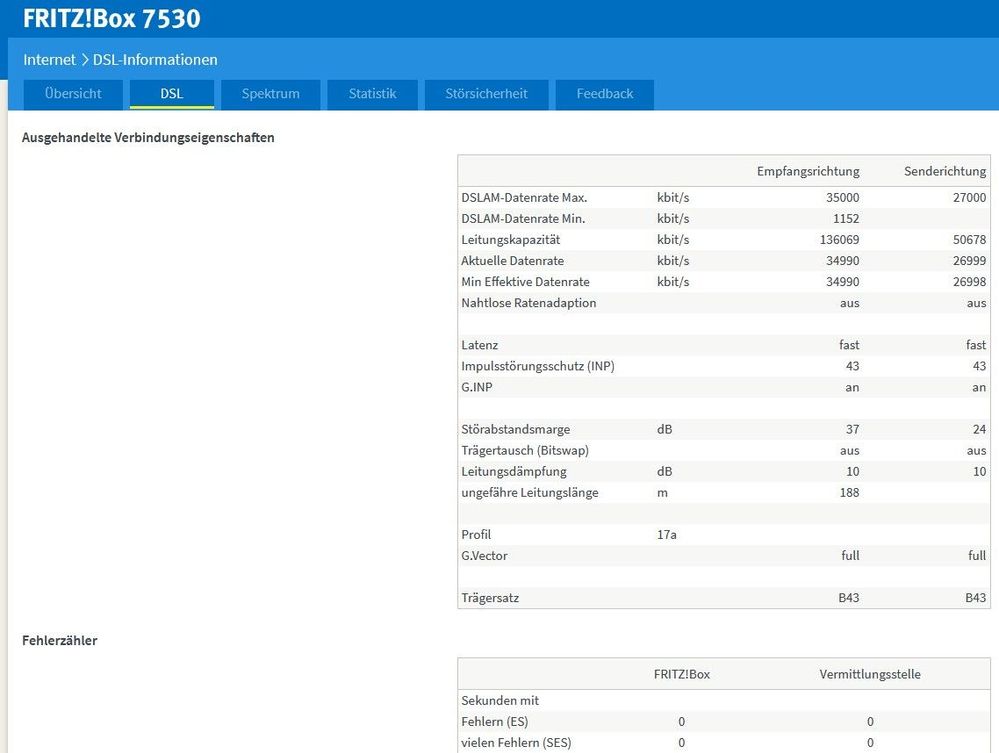Select the Fehlerzähler heading
The height and width of the screenshot is (753, 999).
[x=59, y=640]
